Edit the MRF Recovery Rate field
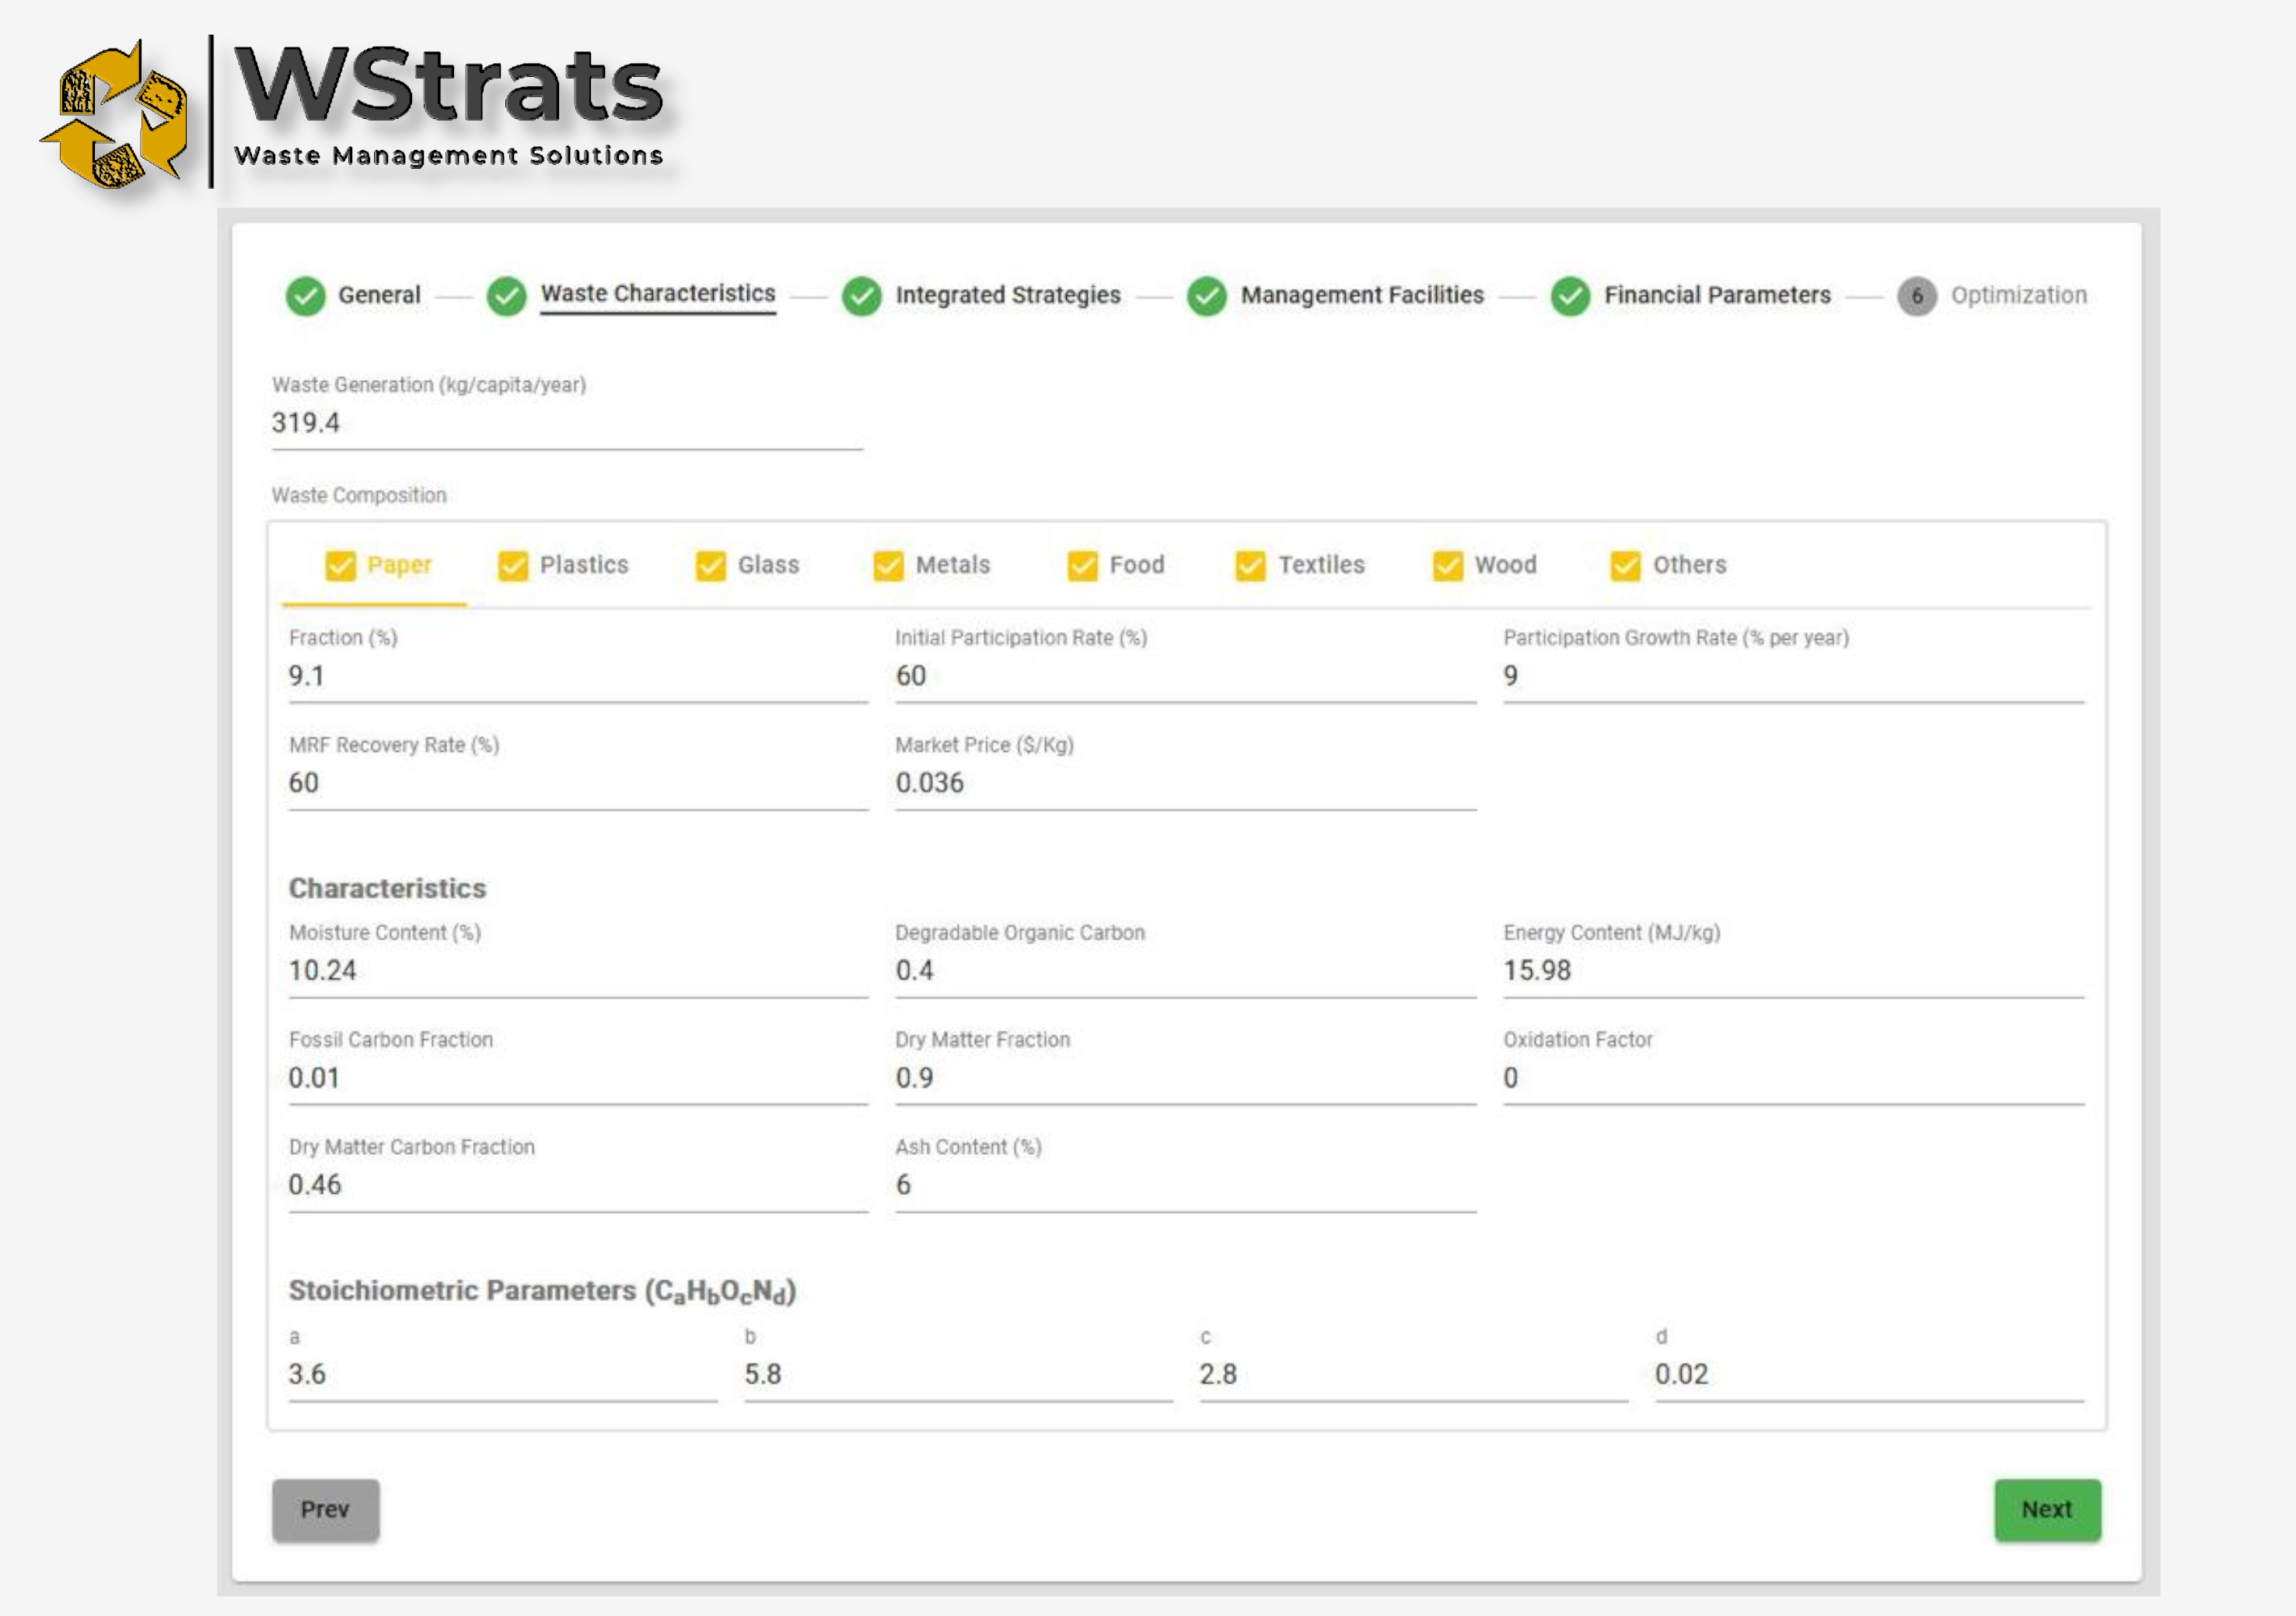Viewport: 2296px width, 1616px height. tap(578, 783)
